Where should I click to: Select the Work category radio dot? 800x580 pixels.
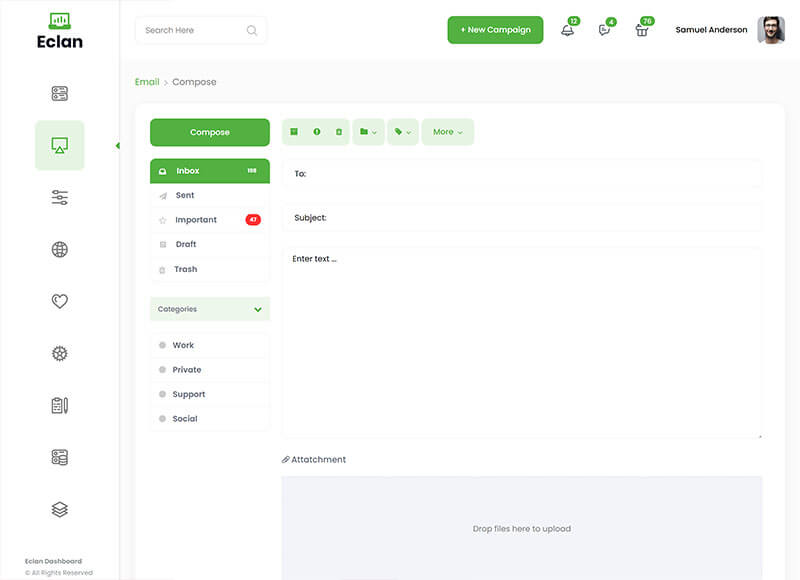[x=162, y=345]
